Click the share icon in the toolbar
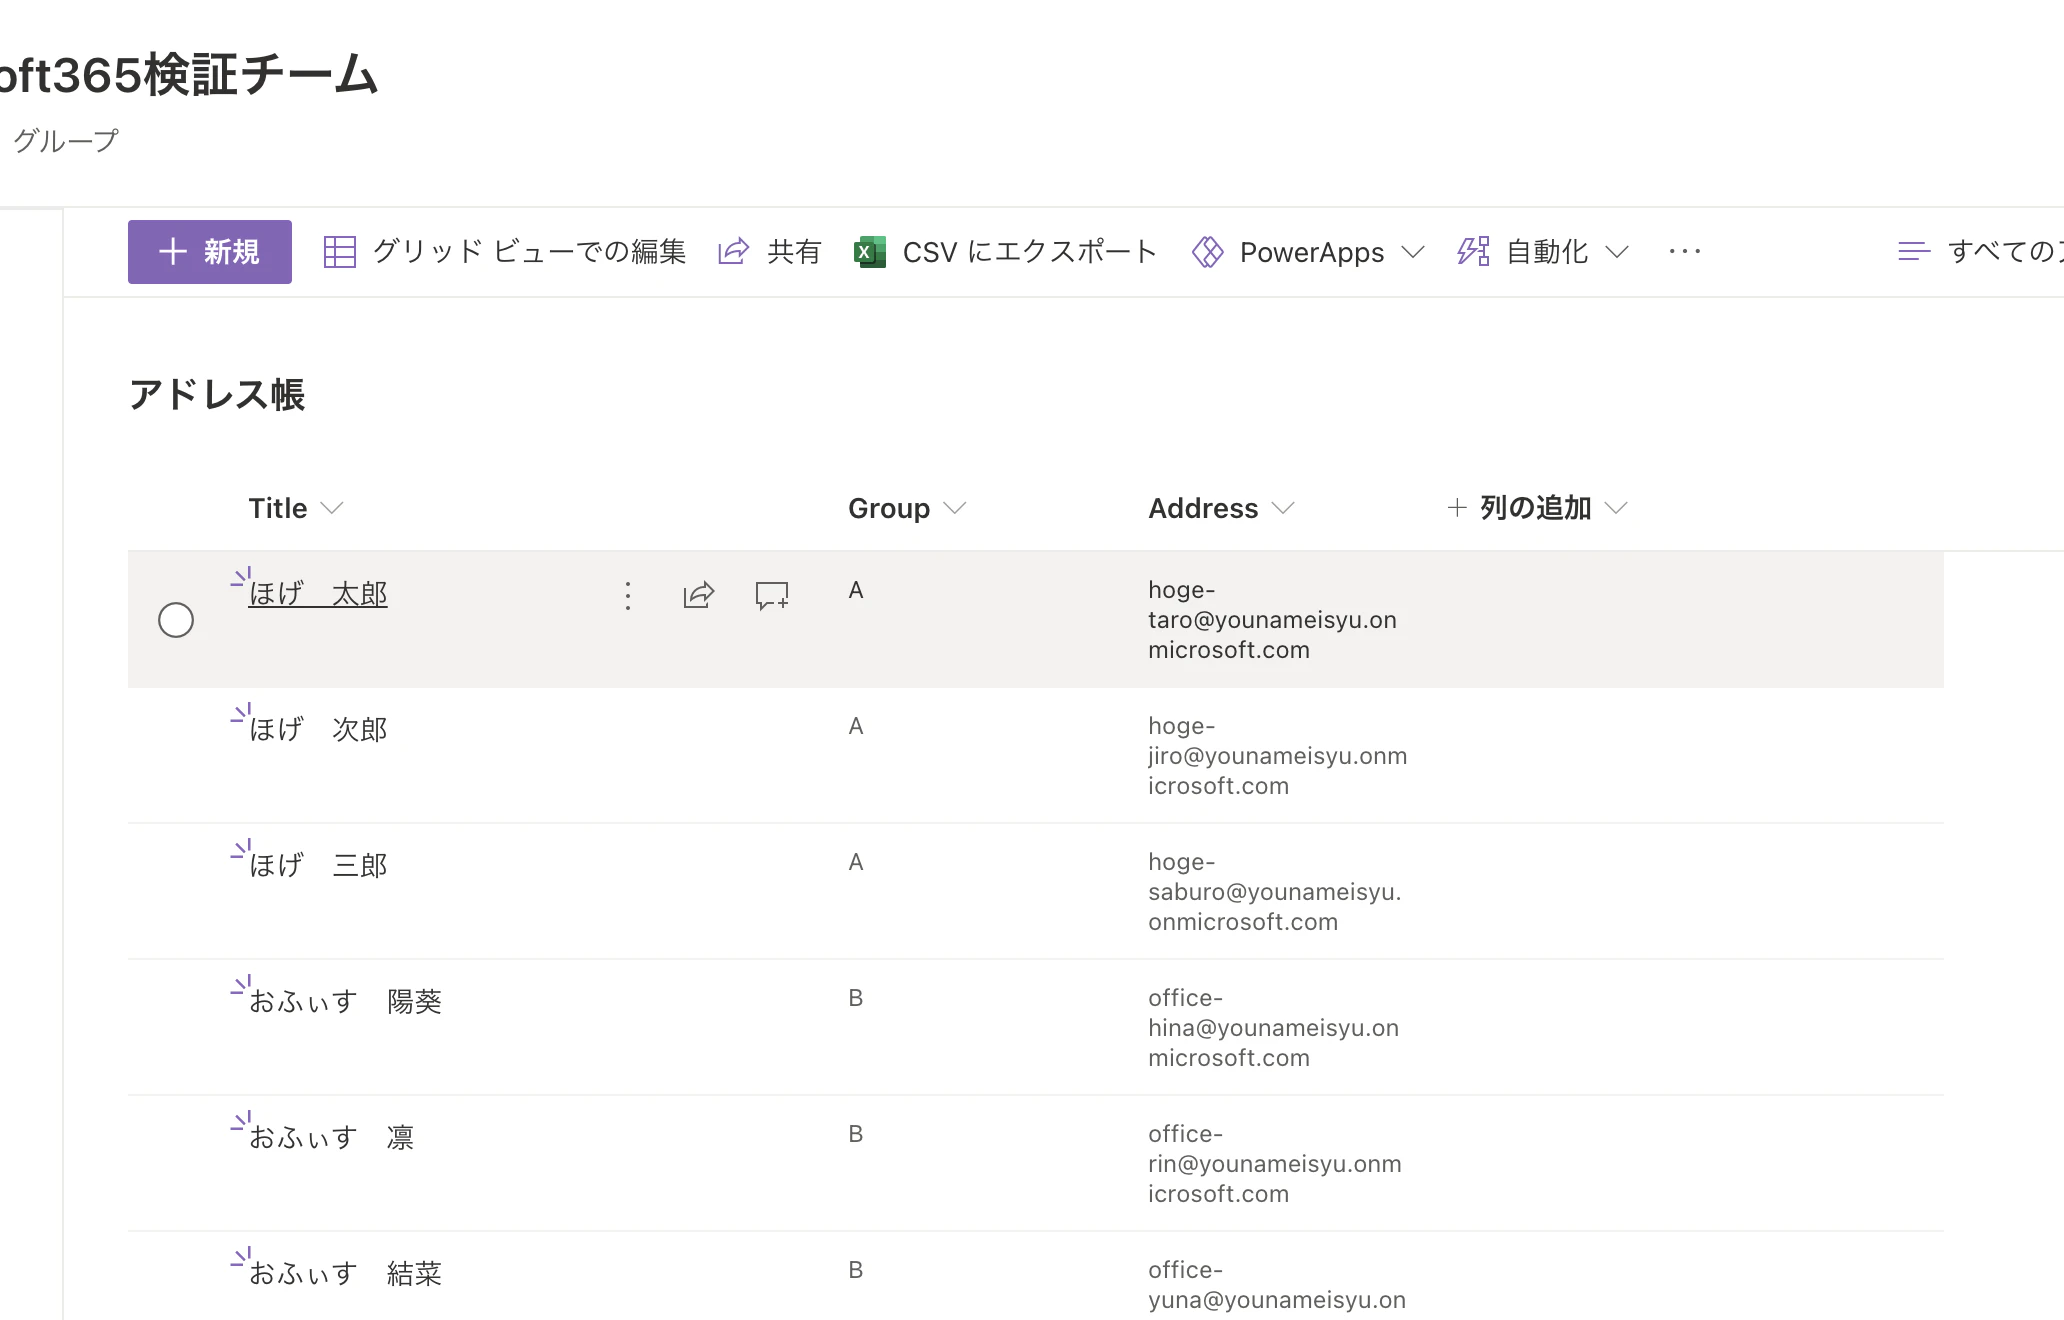This screenshot has width=2064, height=1320. [734, 252]
